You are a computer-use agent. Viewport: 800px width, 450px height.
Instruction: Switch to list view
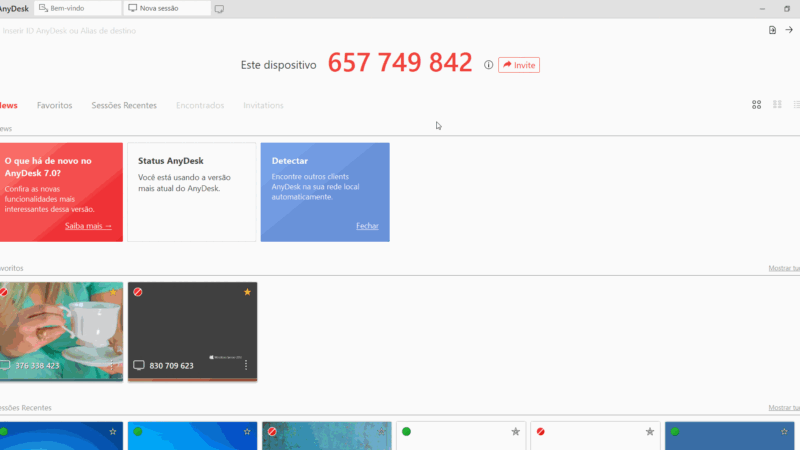(796, 105)
